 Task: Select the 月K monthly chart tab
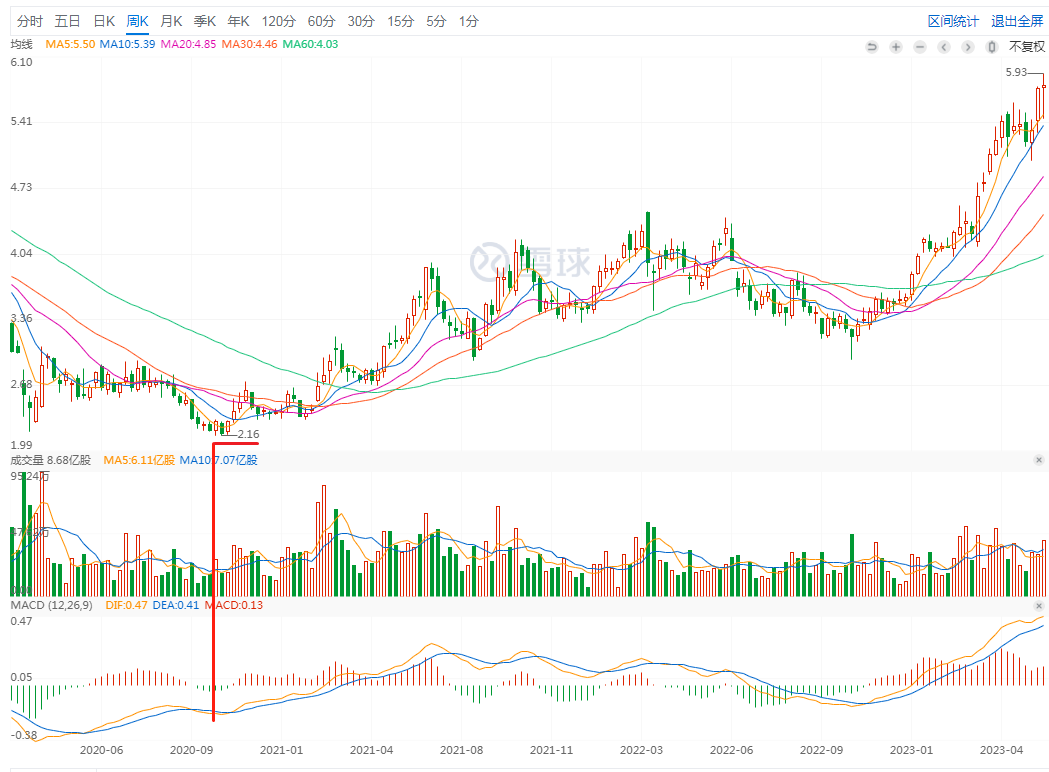coord(171,21)
